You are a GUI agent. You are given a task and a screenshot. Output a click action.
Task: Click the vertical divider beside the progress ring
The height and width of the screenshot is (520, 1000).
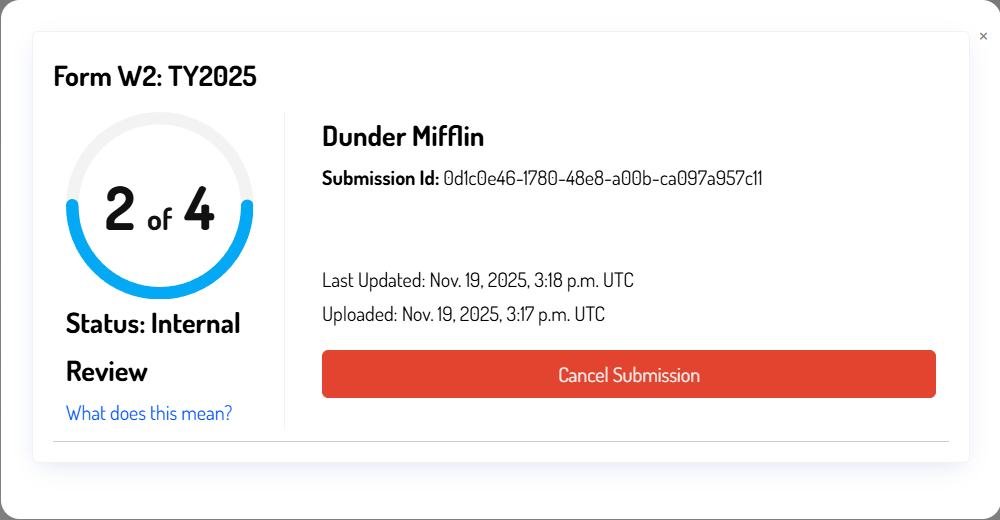pos(285,270)
